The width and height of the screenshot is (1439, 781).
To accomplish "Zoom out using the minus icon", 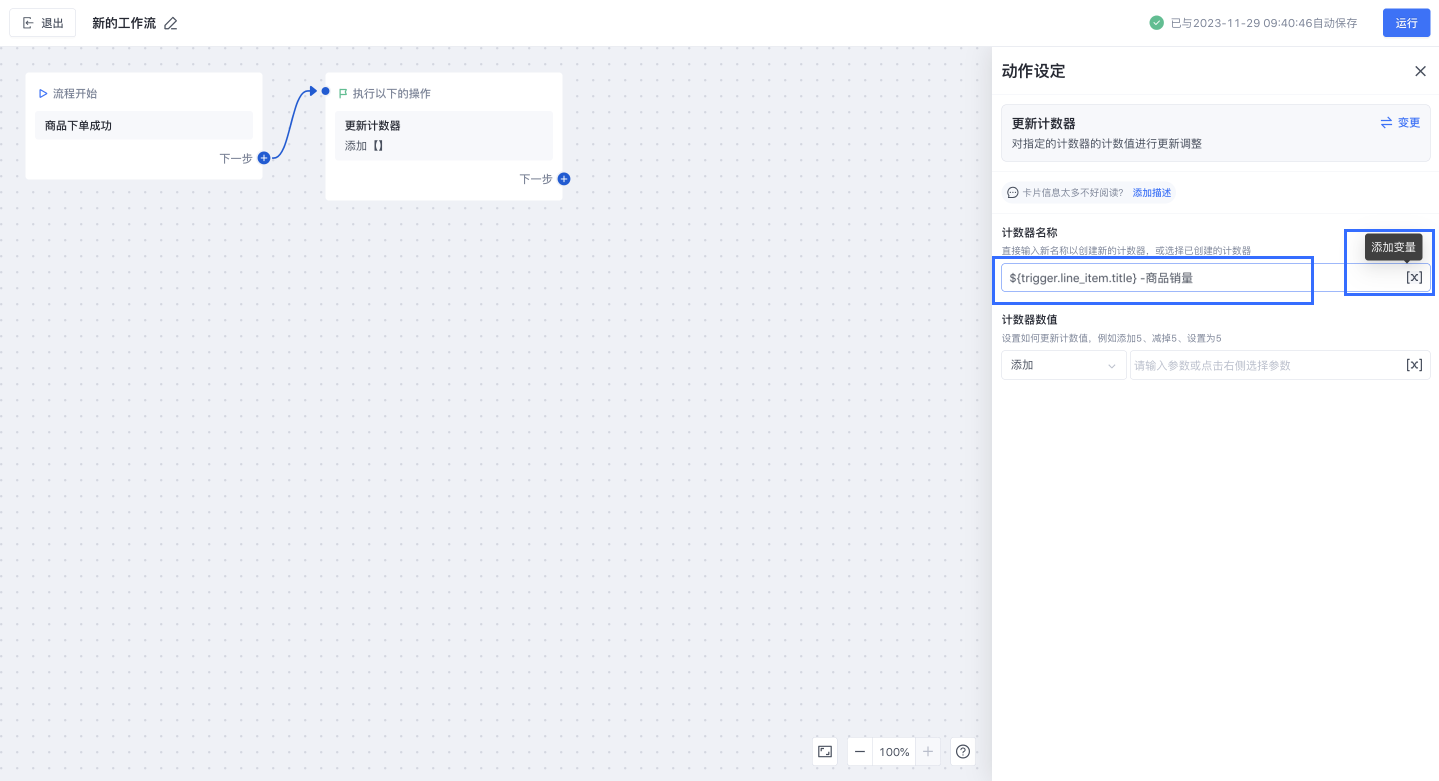I will pos(860,751).
